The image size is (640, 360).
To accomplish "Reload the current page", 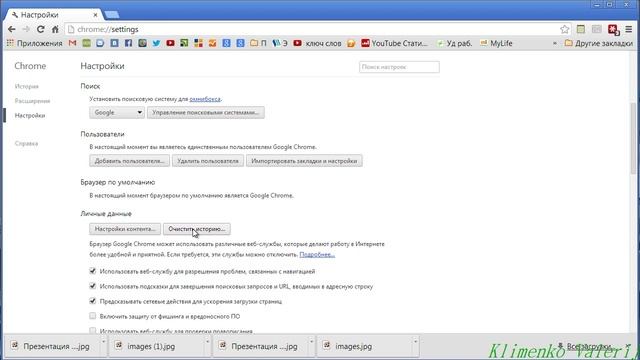I will click(40, 29).
